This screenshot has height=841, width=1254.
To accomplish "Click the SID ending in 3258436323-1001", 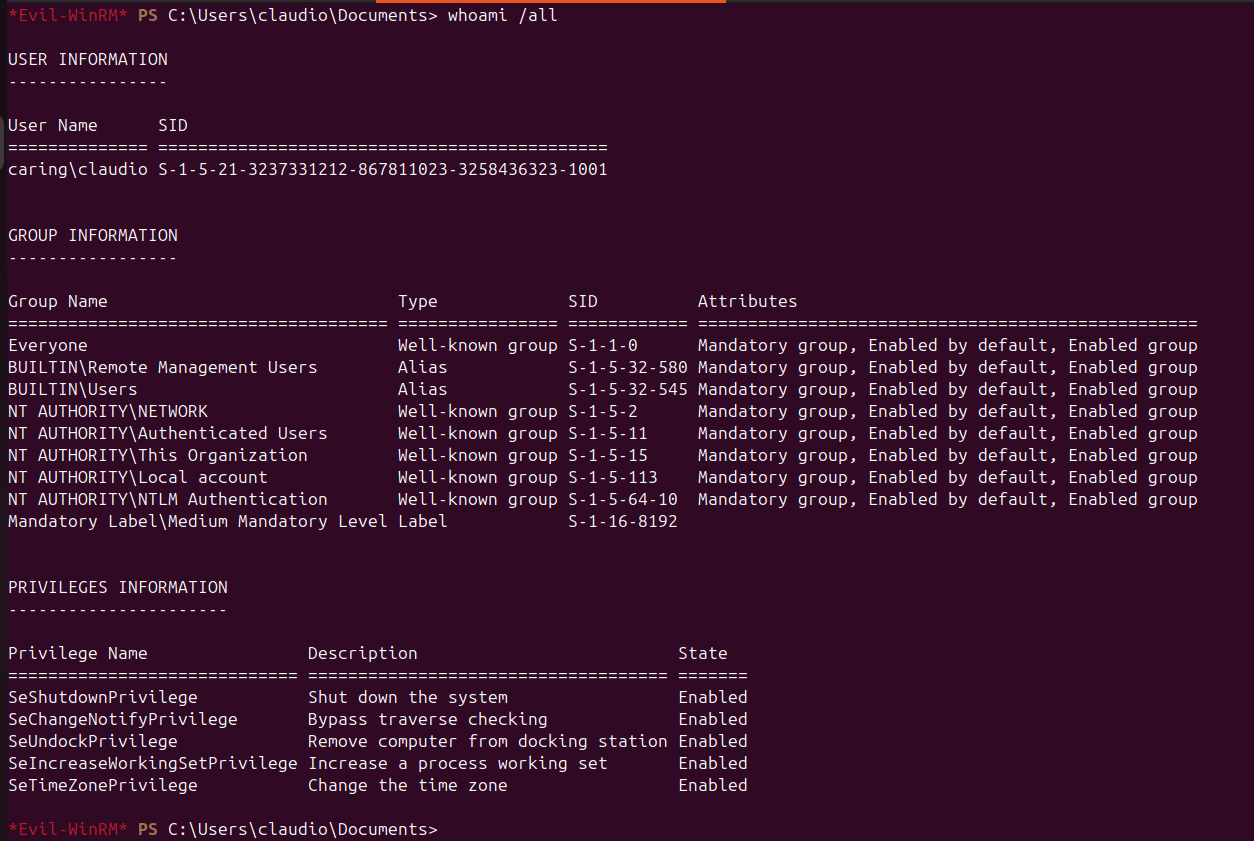I will [x=383, y=170].
